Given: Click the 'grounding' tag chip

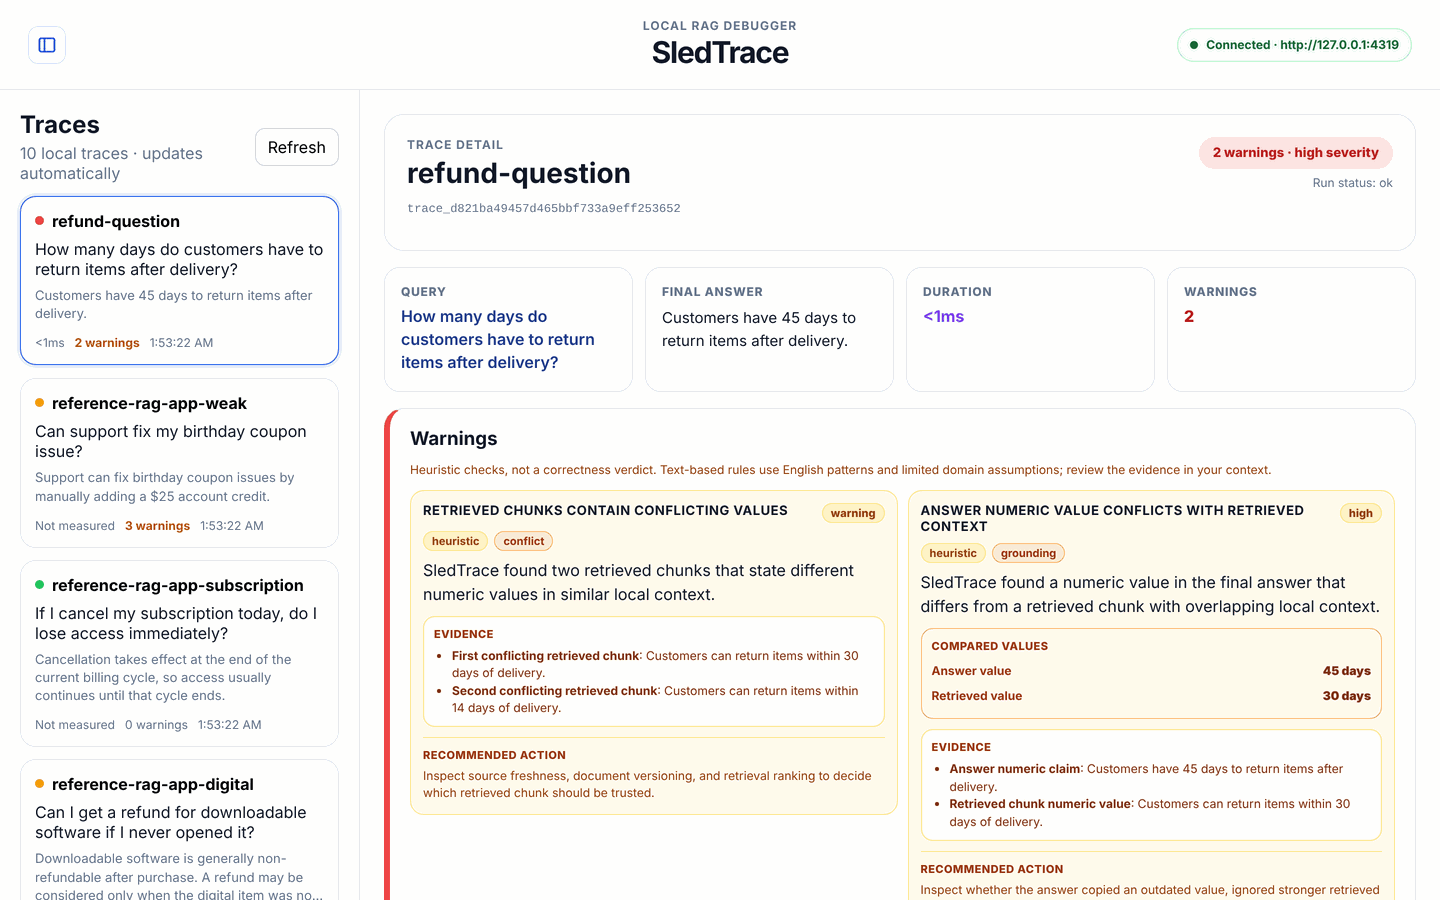Looking at the screenshot, I should [1028, 553].
